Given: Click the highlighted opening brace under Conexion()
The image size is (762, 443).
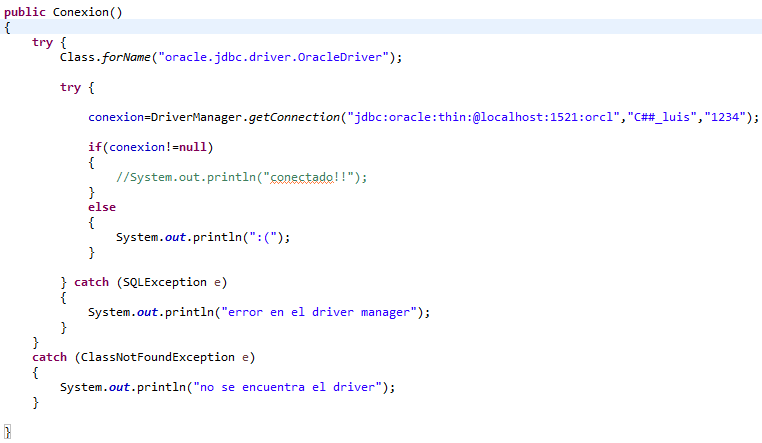Looking at the screenshot, I should (7, 27).
